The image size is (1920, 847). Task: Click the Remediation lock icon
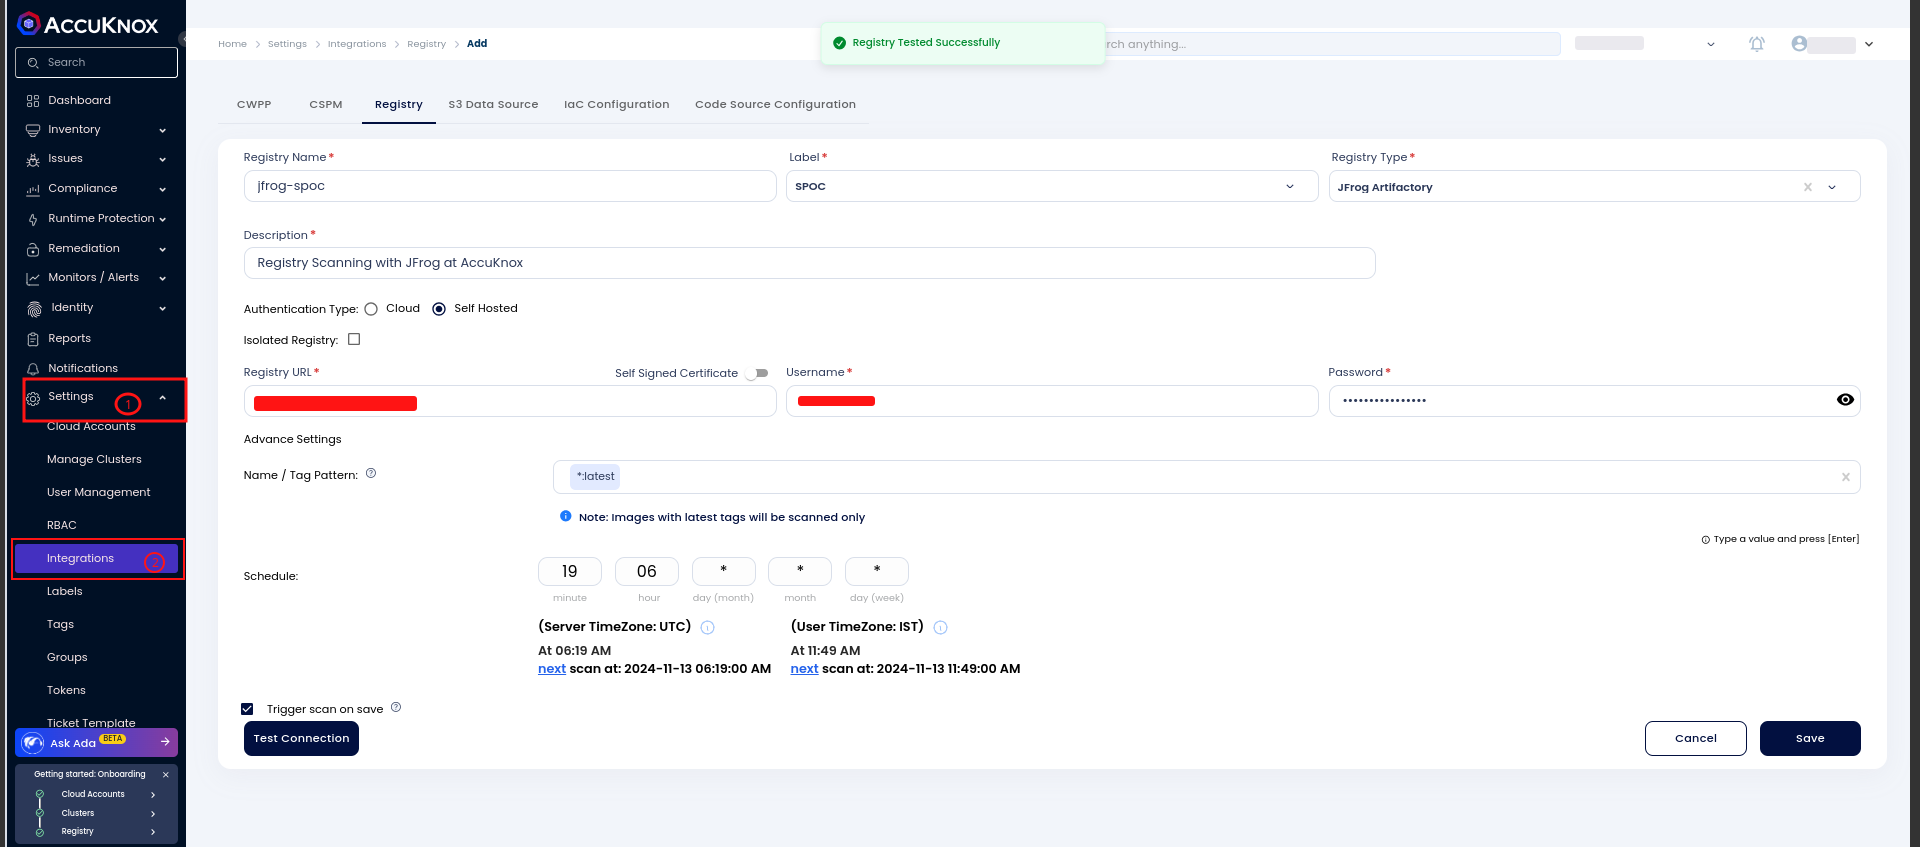click(33, 249)
